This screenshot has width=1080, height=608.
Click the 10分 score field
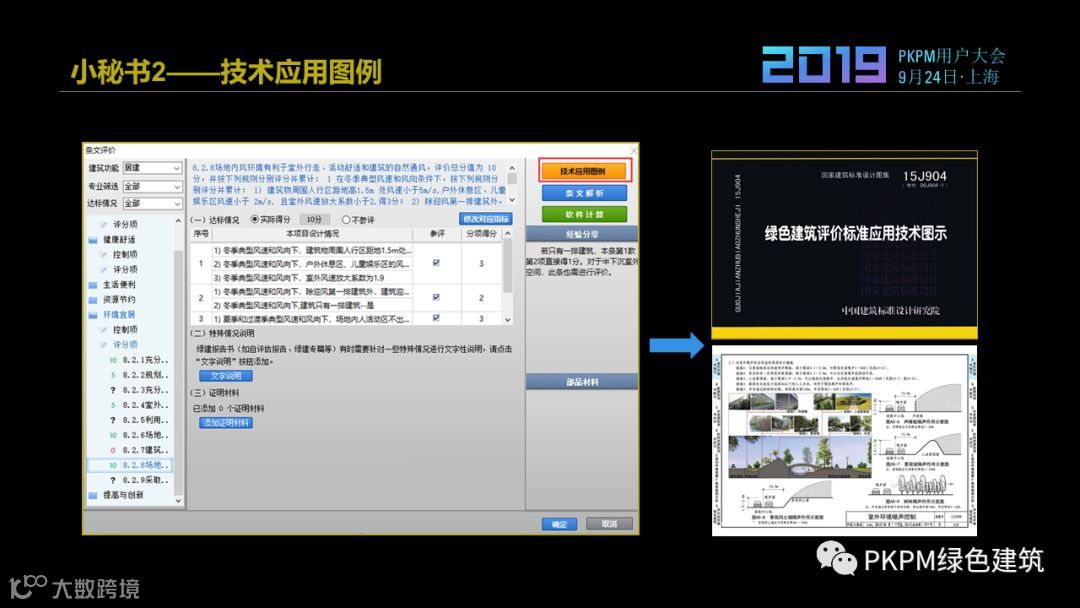click(x=314, y=220)
